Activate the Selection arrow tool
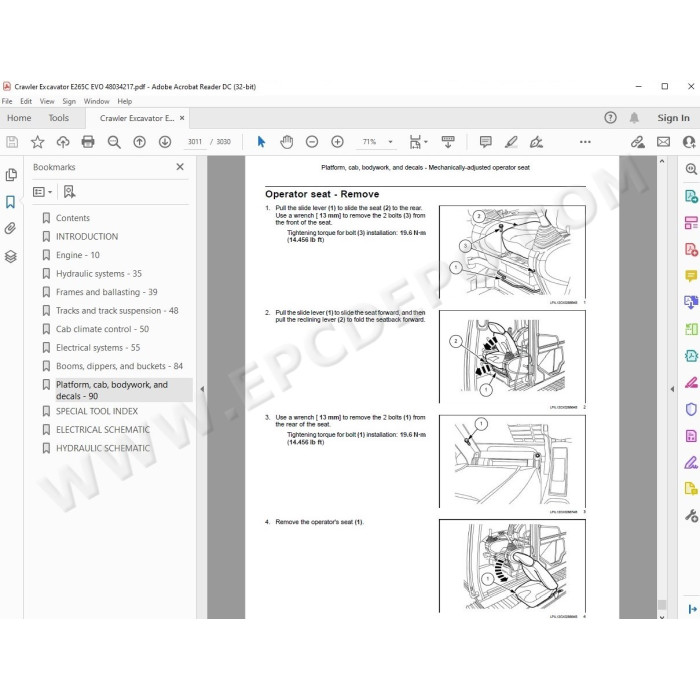Viewport: 700px width, 700px height. 261,142
